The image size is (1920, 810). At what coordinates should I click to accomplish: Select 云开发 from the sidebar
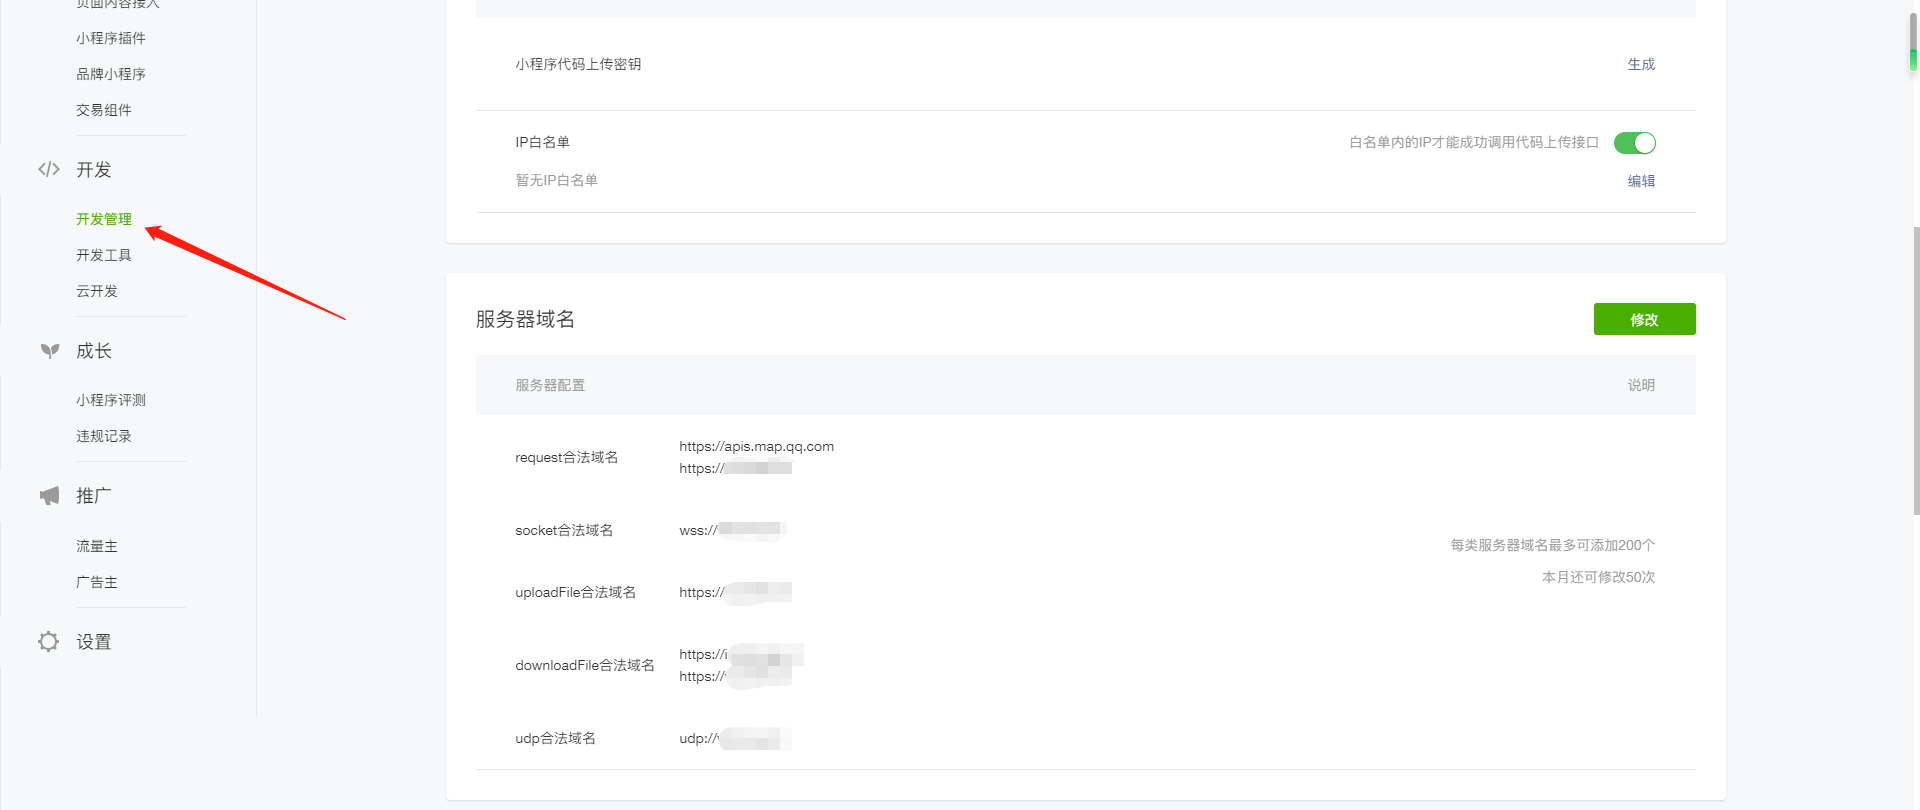click(x=97, y=291)
